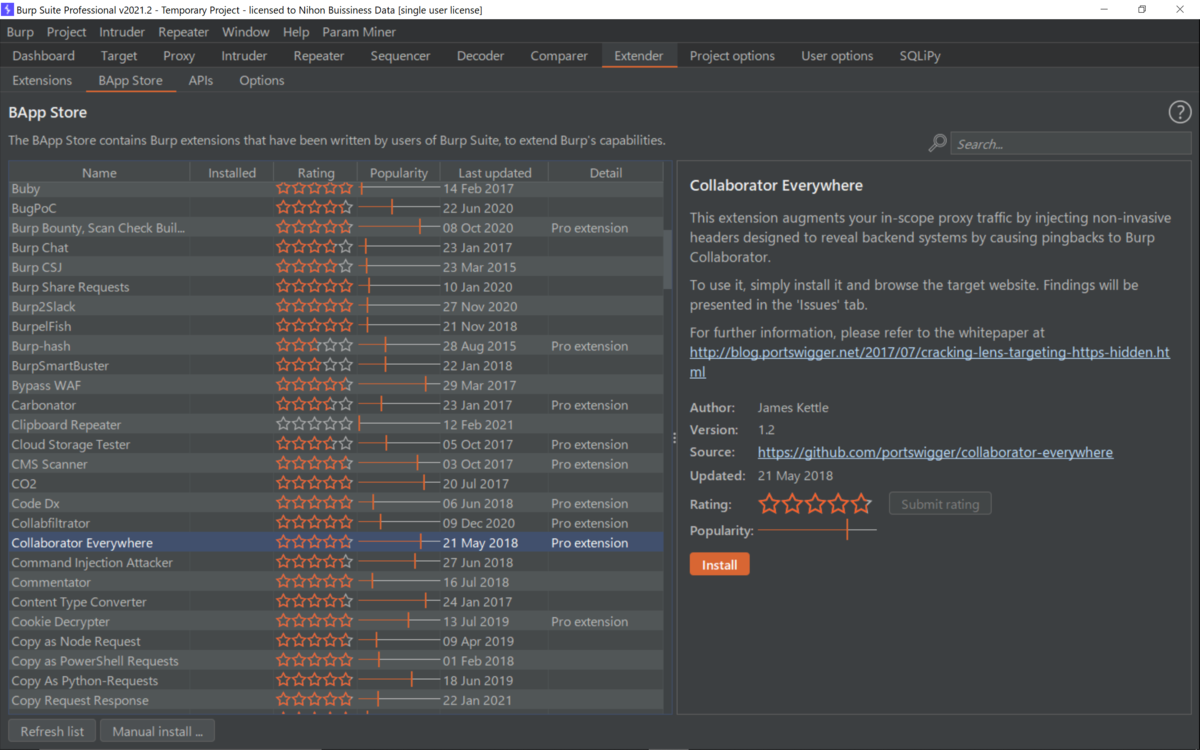Switch to the SQLiPy tab
This screenshot has height=750, width=1200.
(920, 56)
